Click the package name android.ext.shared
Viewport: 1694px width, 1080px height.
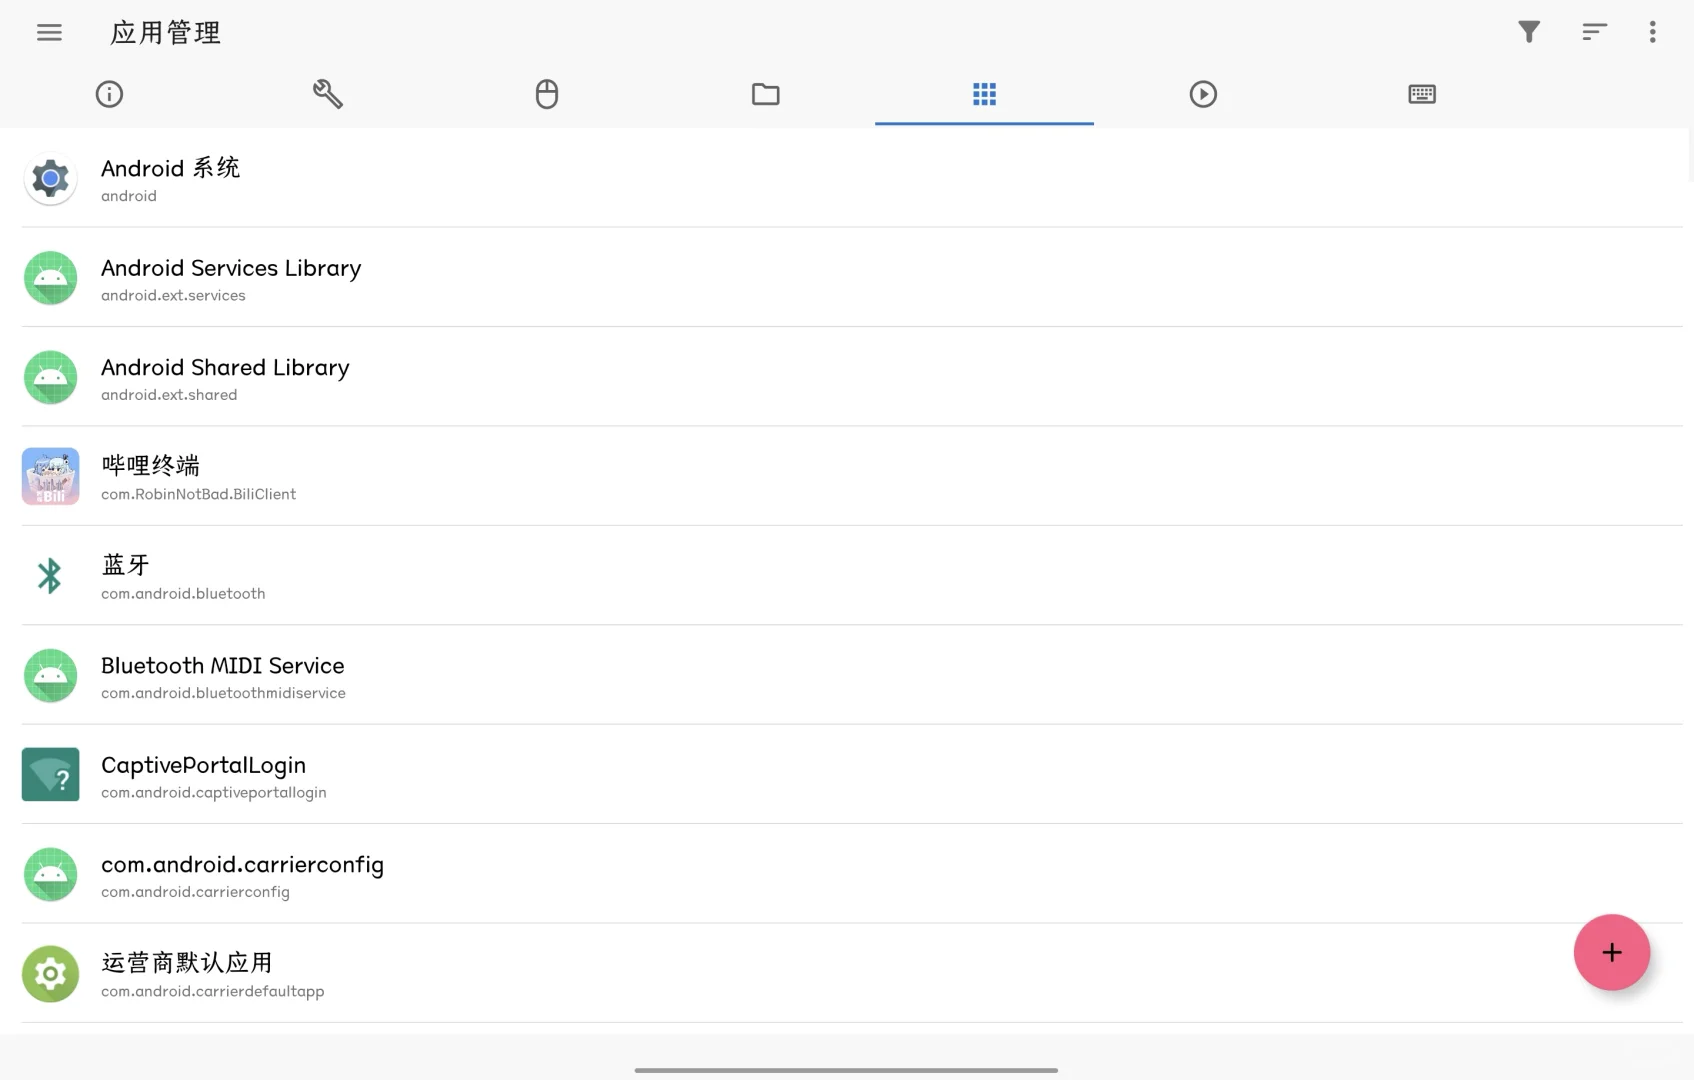pyautogui.click(x=169, y=395)
